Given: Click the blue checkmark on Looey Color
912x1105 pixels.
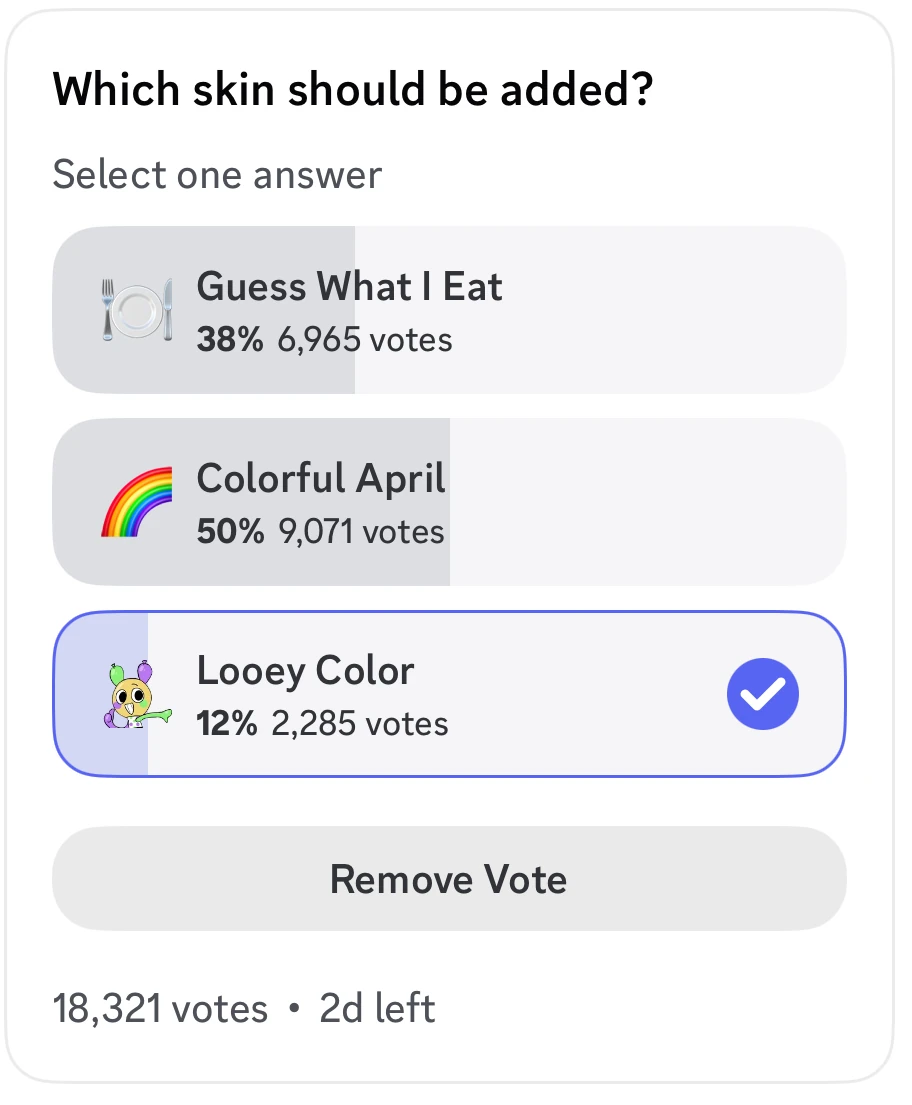Looking at the screenshot, I should [762, 694].
